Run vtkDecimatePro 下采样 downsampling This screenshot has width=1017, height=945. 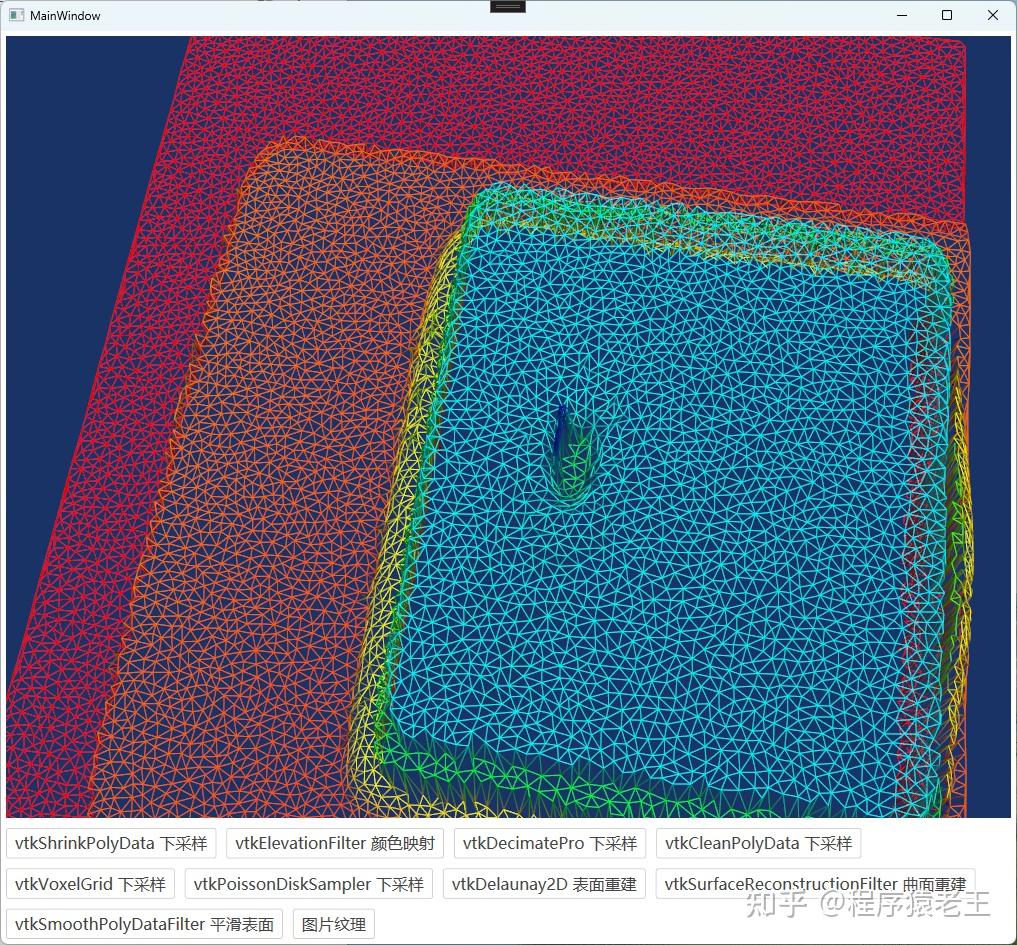(x=549, y=843)
